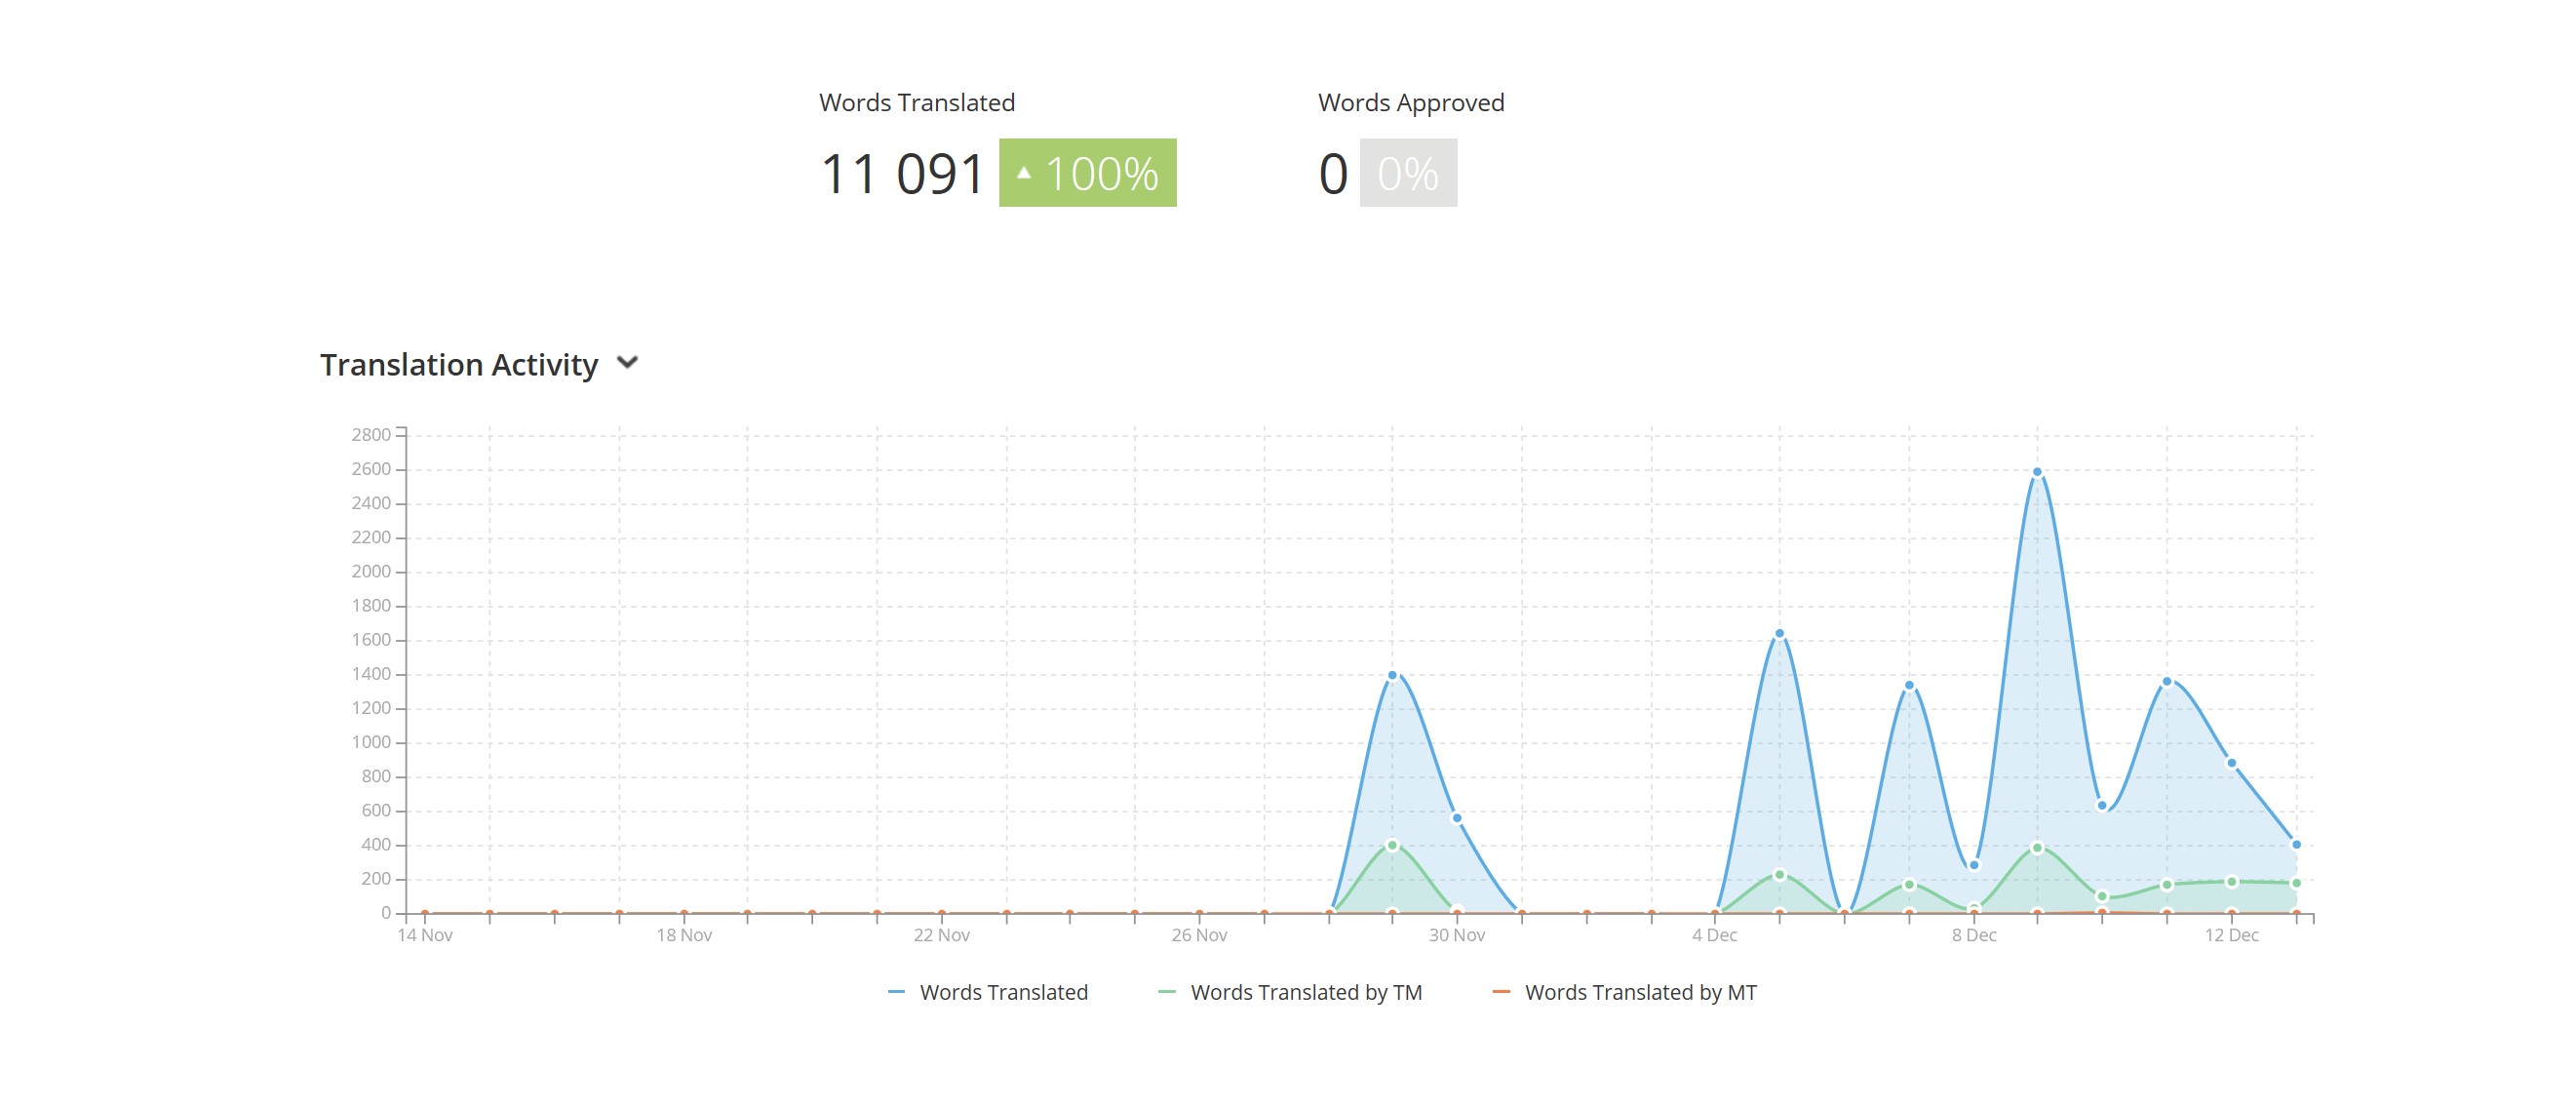Click the blue data point near 1650 after 4 Dec
Image resolution: width=2576 pixels, height=1111 pixels.
click(1779, 633)
